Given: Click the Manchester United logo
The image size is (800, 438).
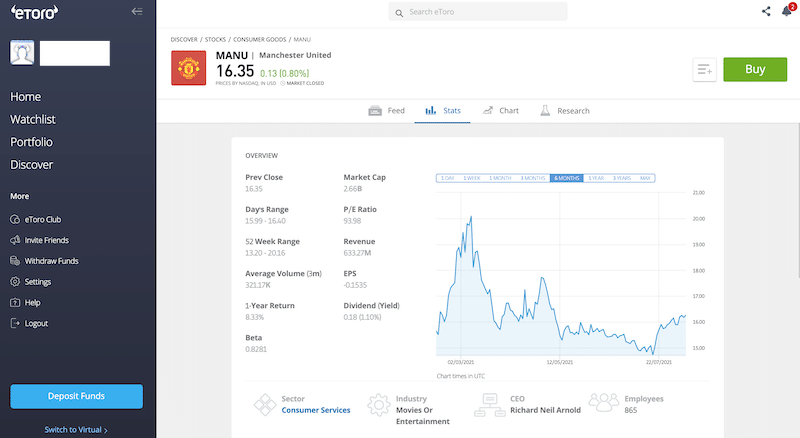Looking at the screenshot, I should click(189, 68).
